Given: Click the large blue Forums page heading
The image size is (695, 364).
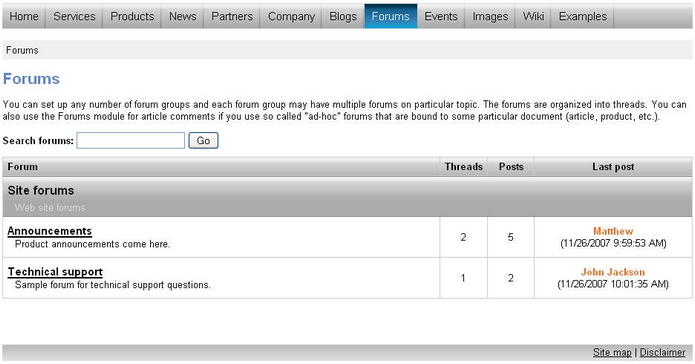Looking at the screenshot, I should click(31, 79).
